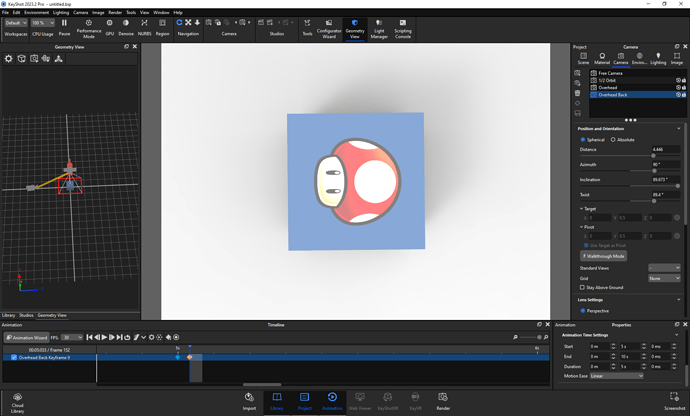Screen dimensions: 690x416
Task: Select the Pan navigation icon
Action: (x=188, y=22)
